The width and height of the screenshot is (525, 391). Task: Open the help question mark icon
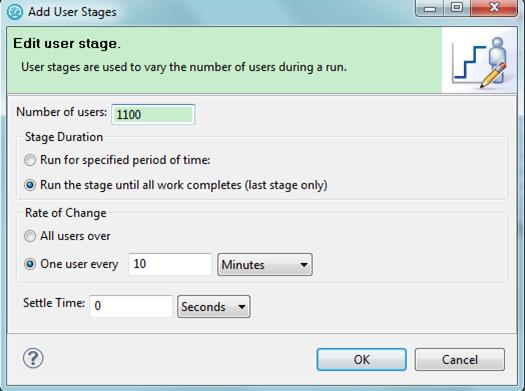(33, 358)
